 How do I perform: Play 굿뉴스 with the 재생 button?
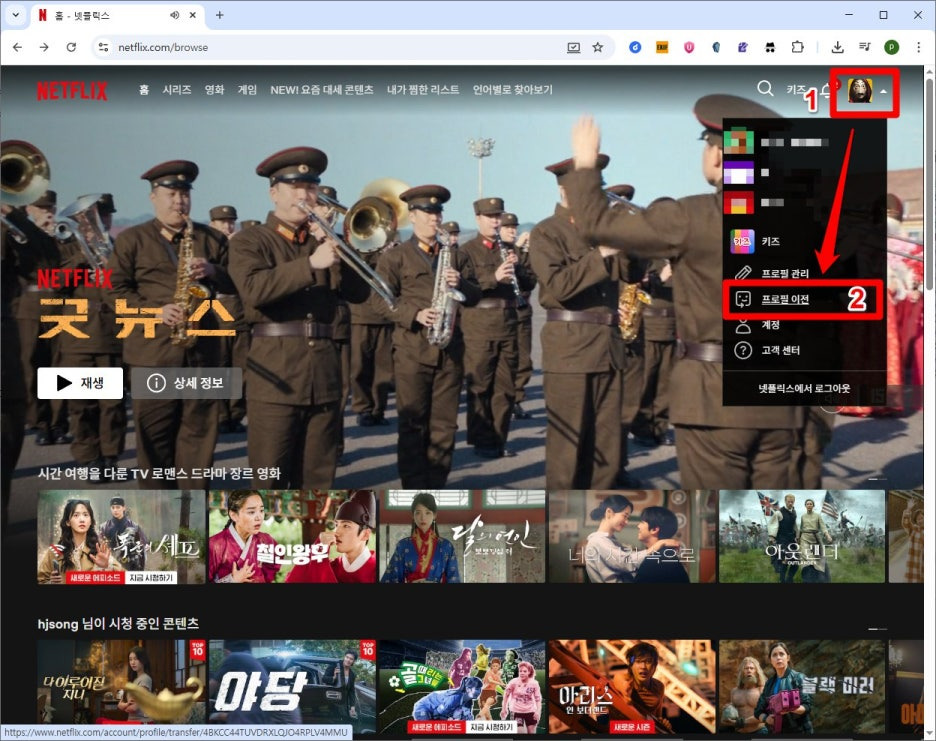[80, 383]
